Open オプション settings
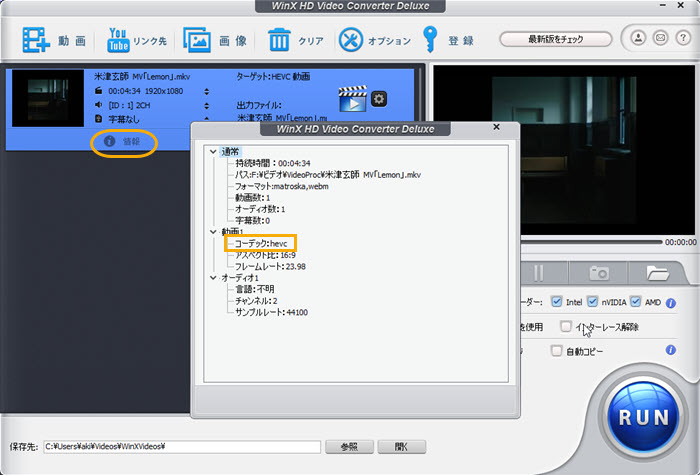This screenshot has width=700, height=475. [x=375, y=40]
